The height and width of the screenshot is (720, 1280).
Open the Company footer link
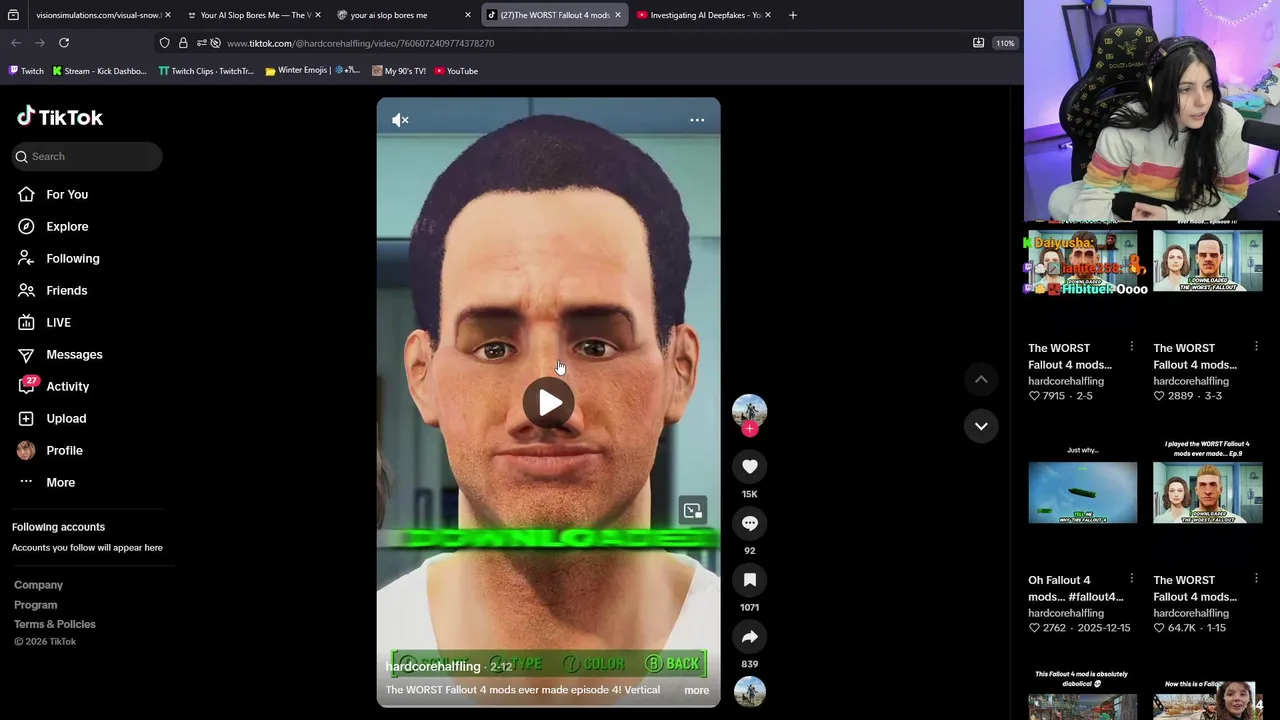38,585
